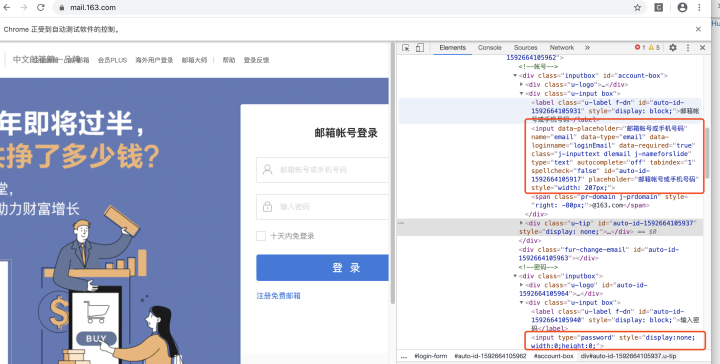Switch to the Sources tab
This screenshot has height=364, width=720.
525,48
